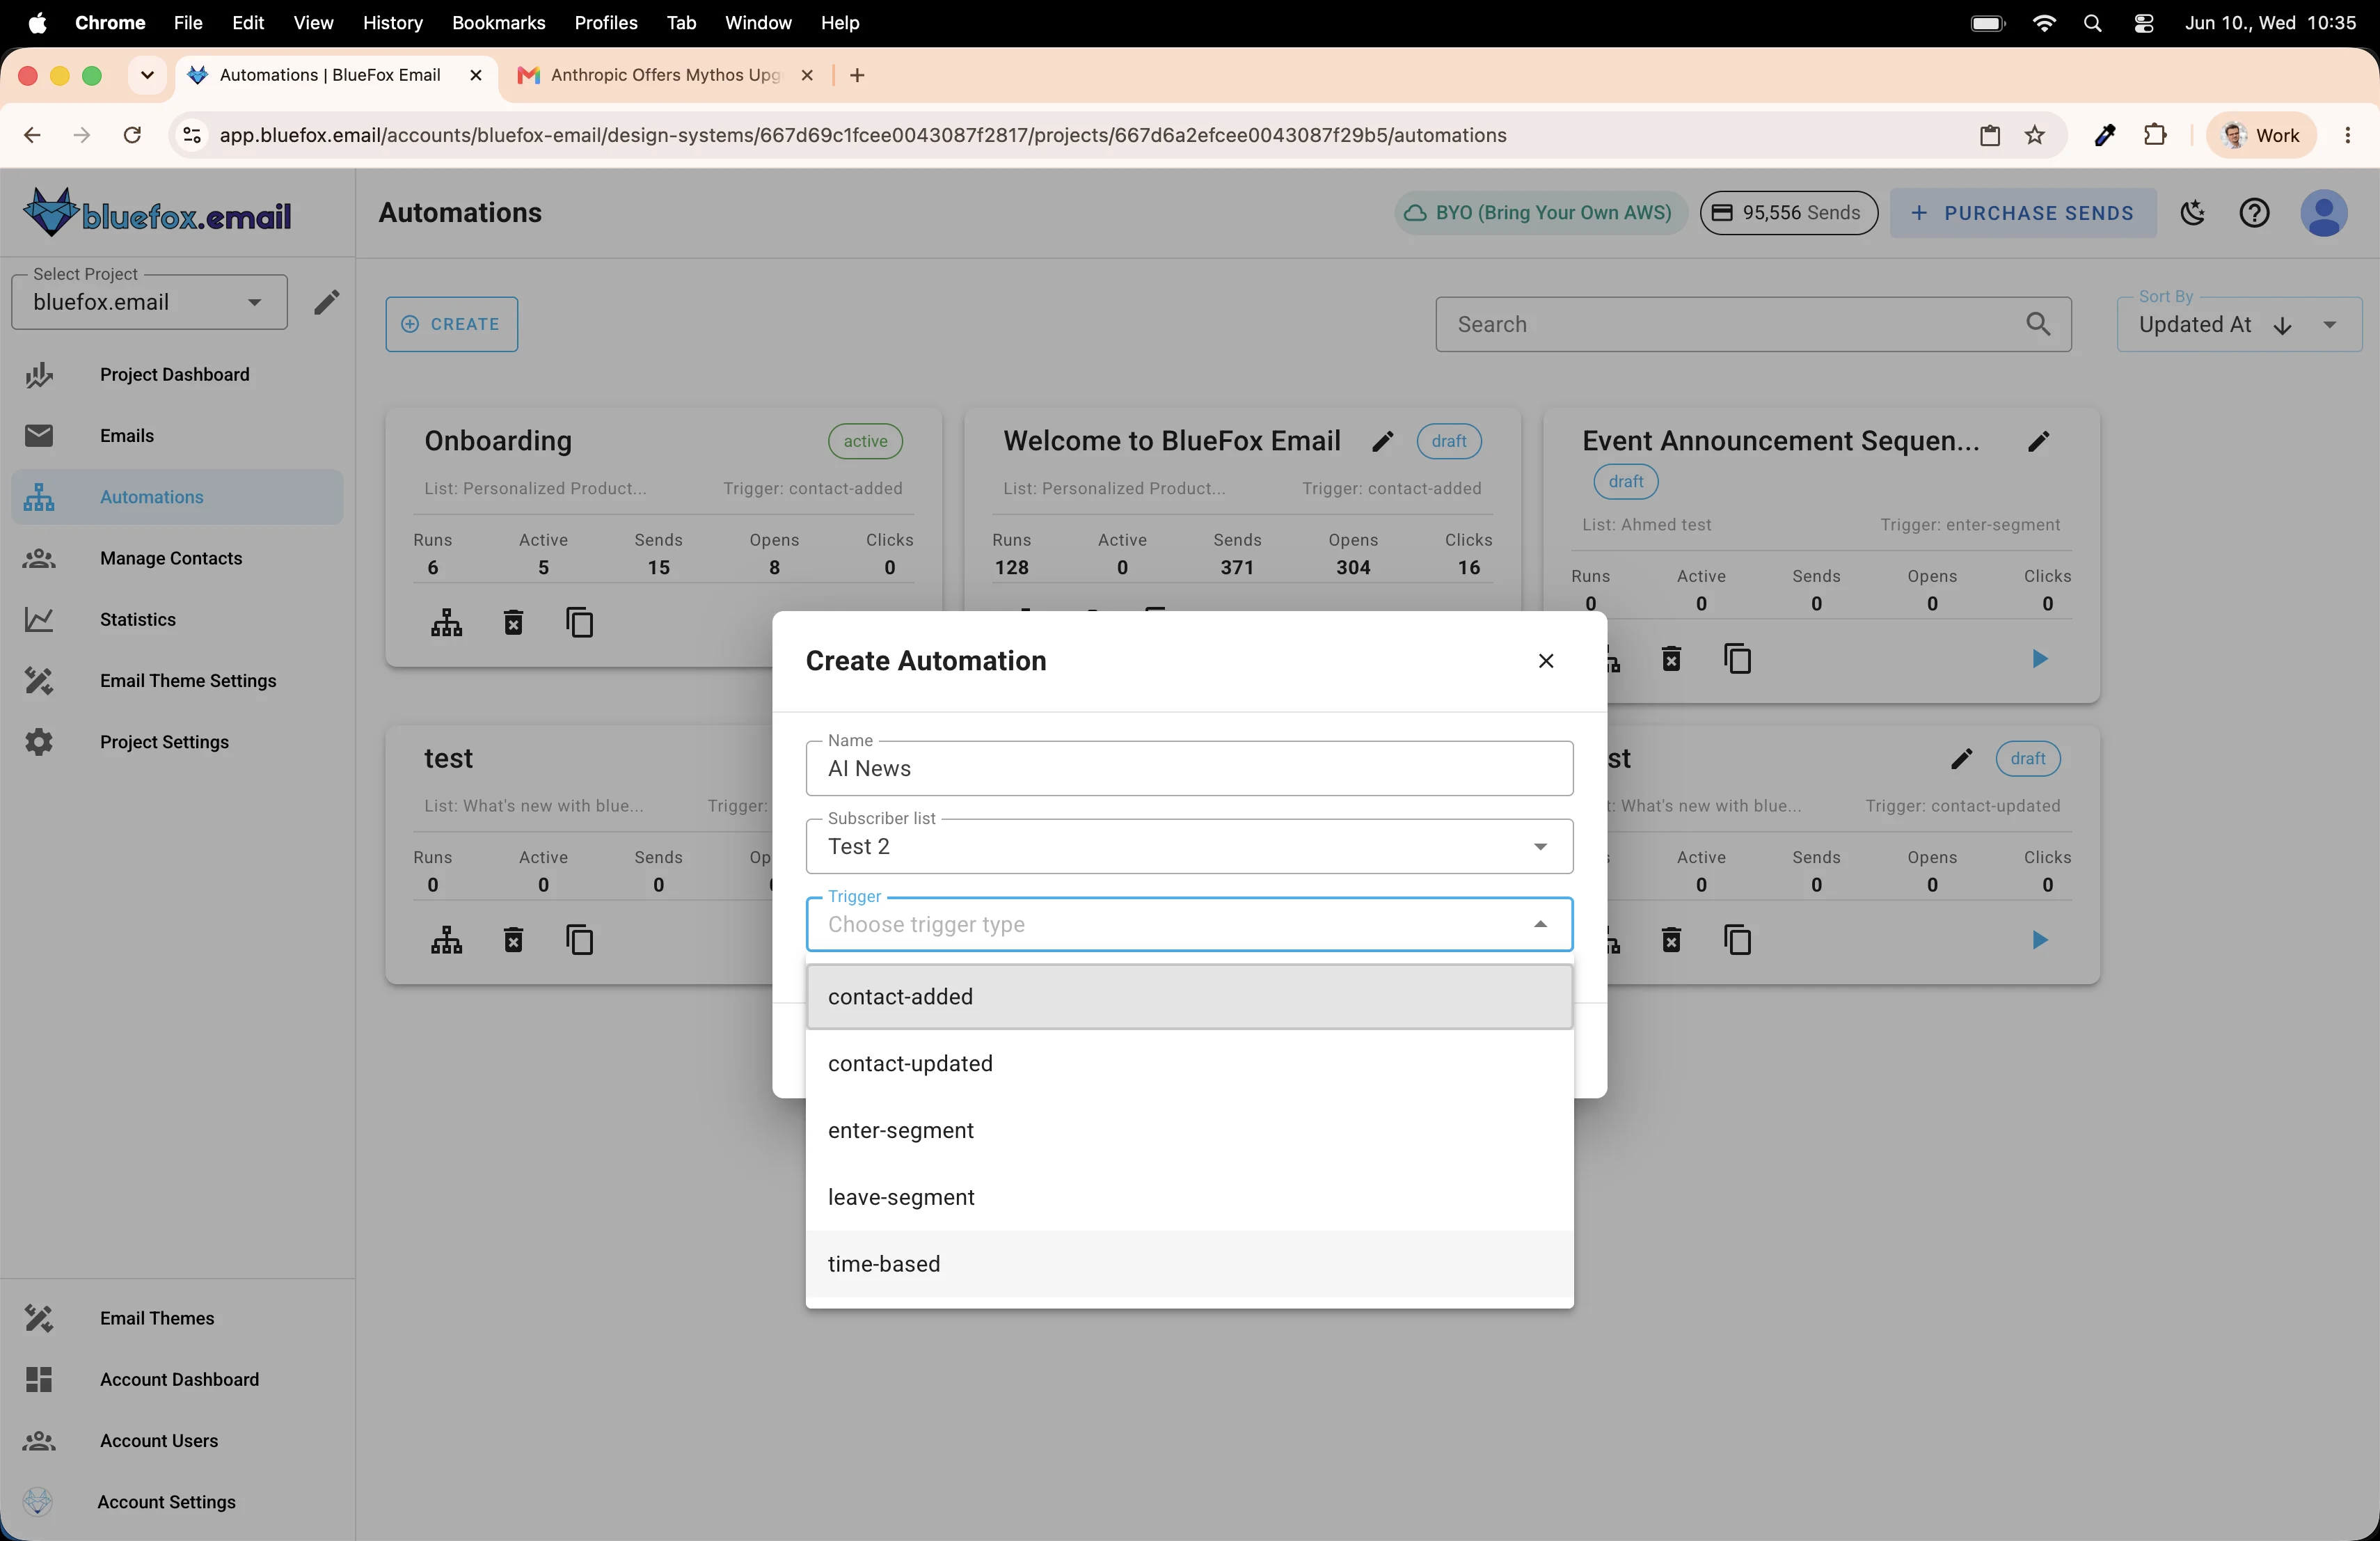The image size is (2380, 1541).
Task: Open the Select Project dropdown
Action: click(149, 302)
